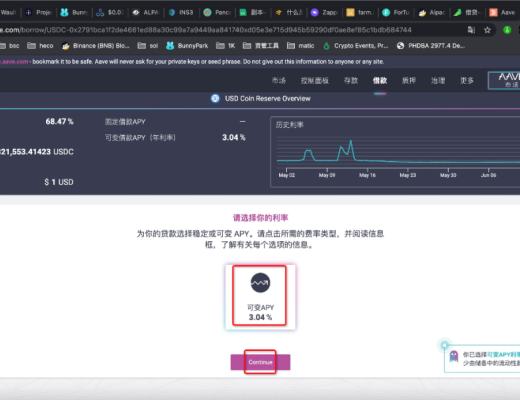
Task: Click the 68.47 % utilization value
Action: click(x=59, y=121)
